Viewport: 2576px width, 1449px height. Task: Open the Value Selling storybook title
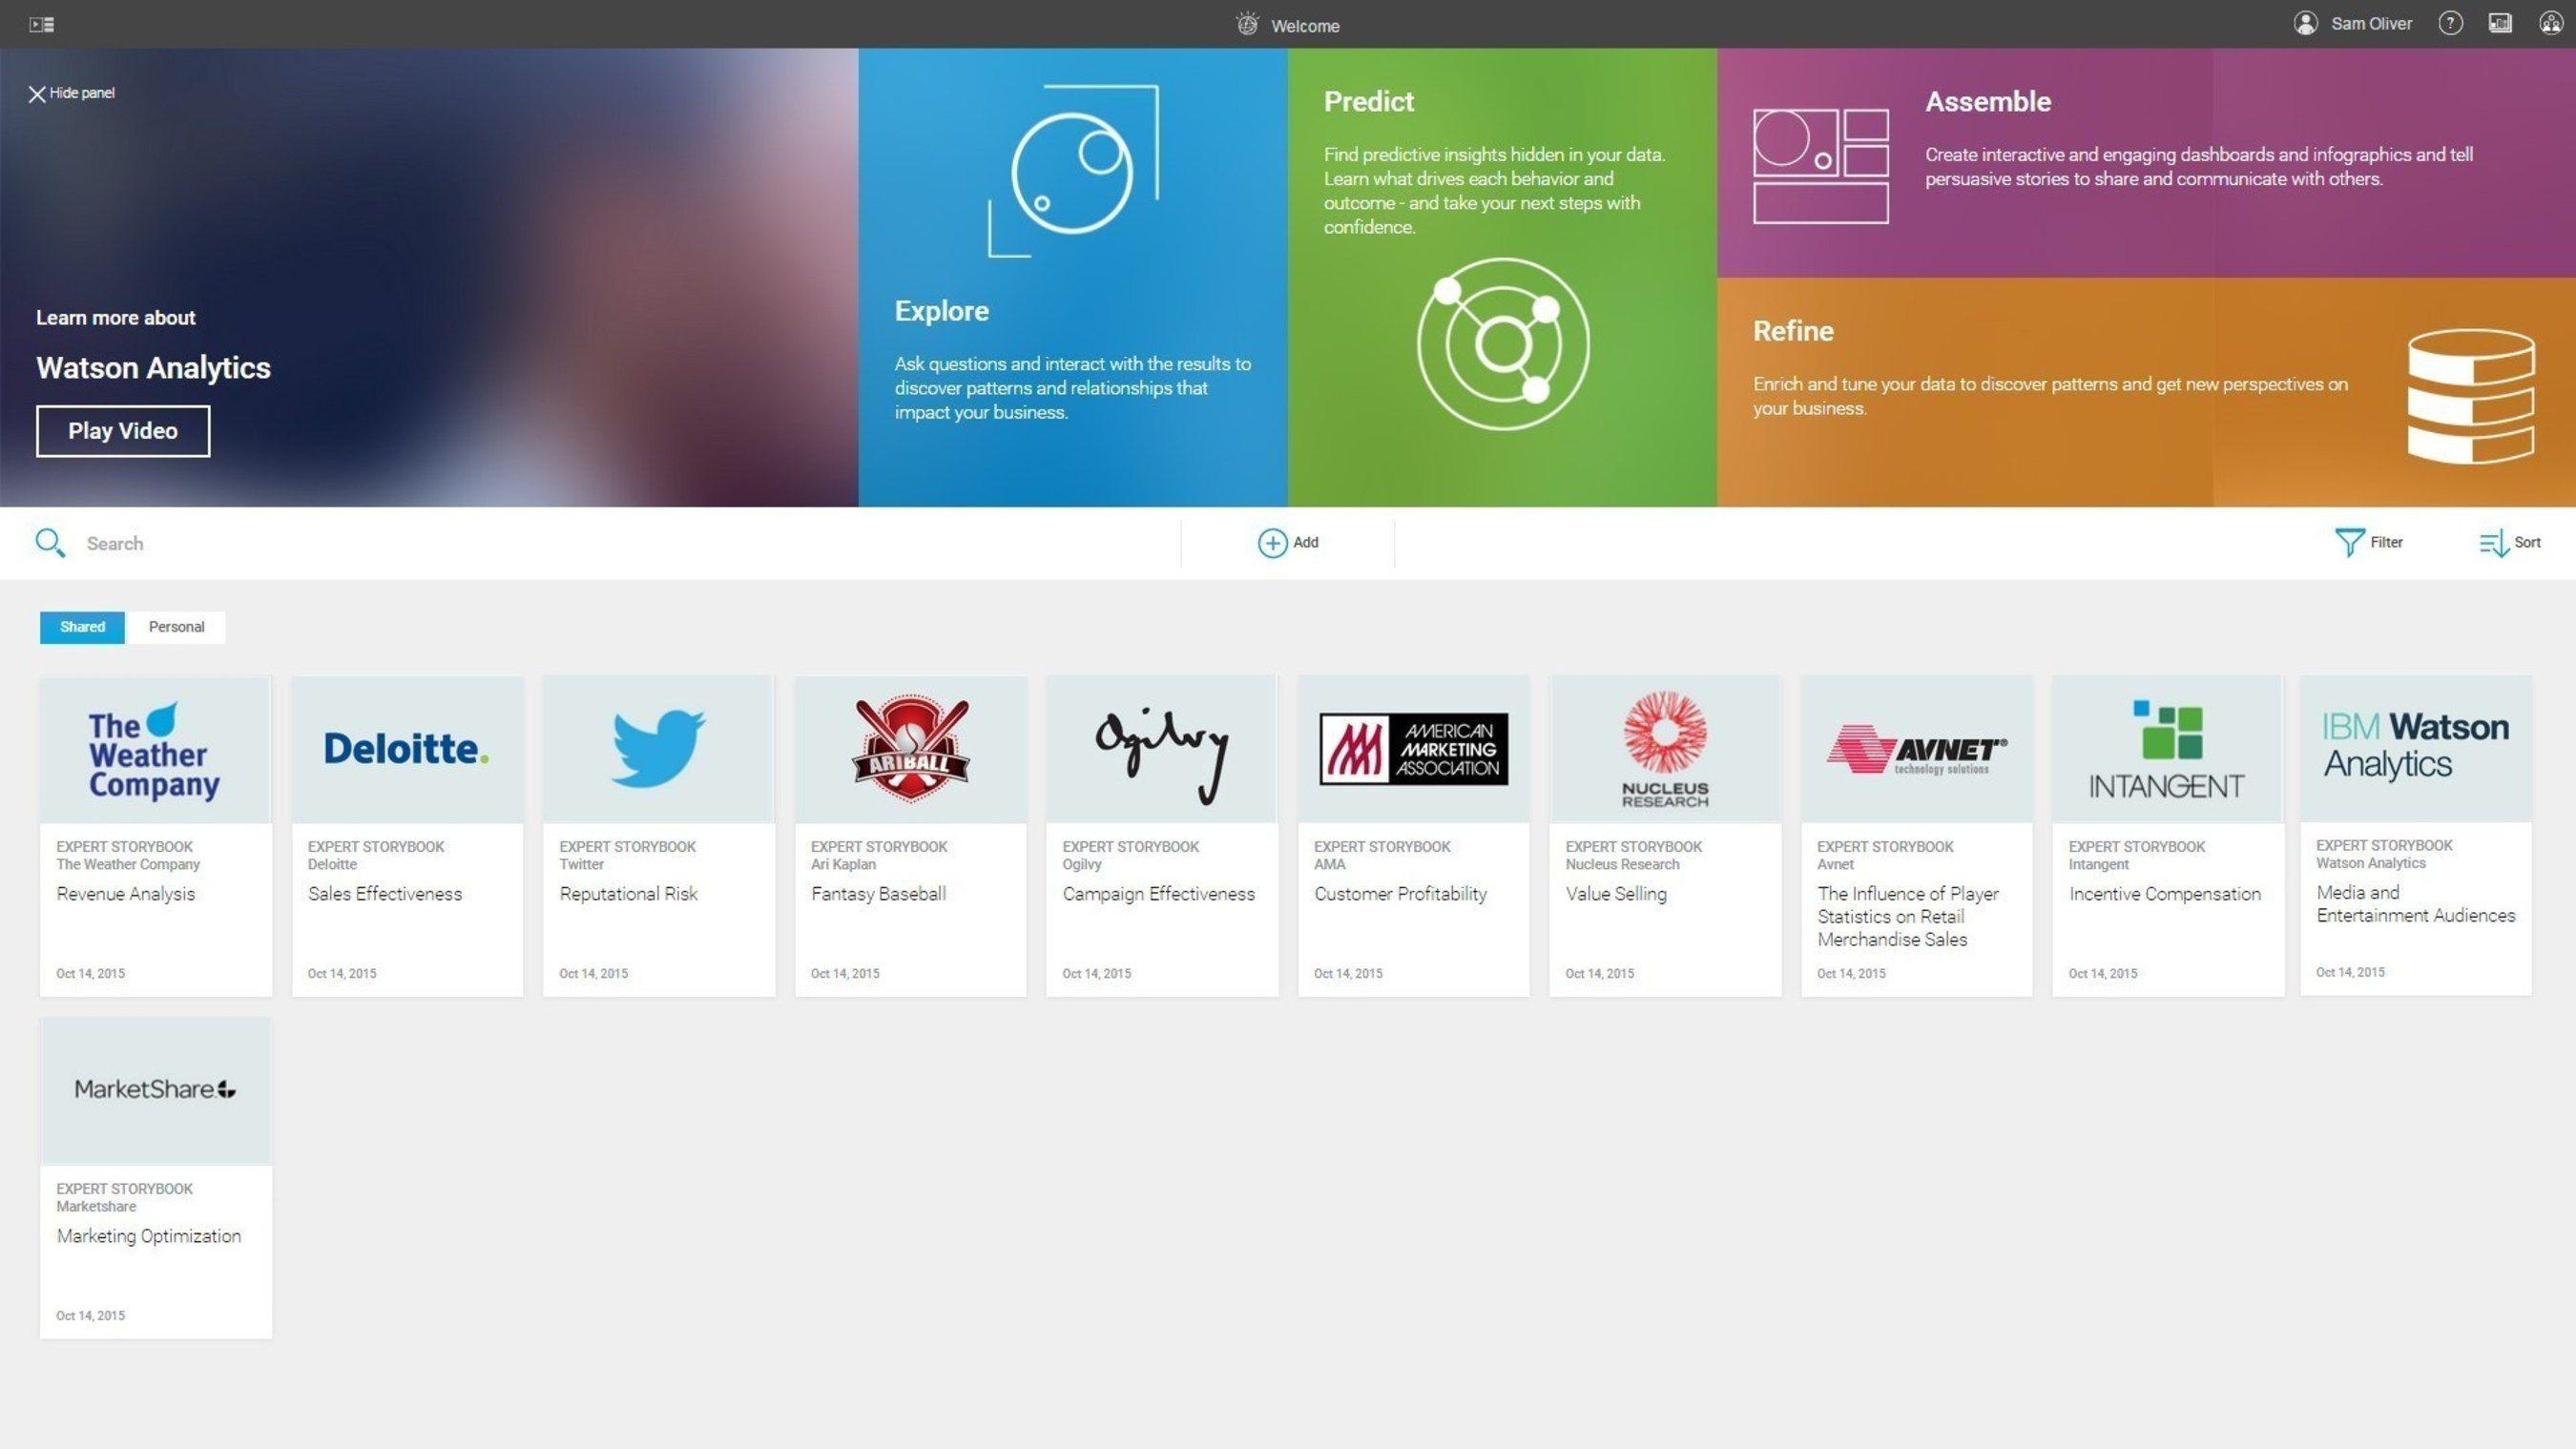(x=1616, y=894)
